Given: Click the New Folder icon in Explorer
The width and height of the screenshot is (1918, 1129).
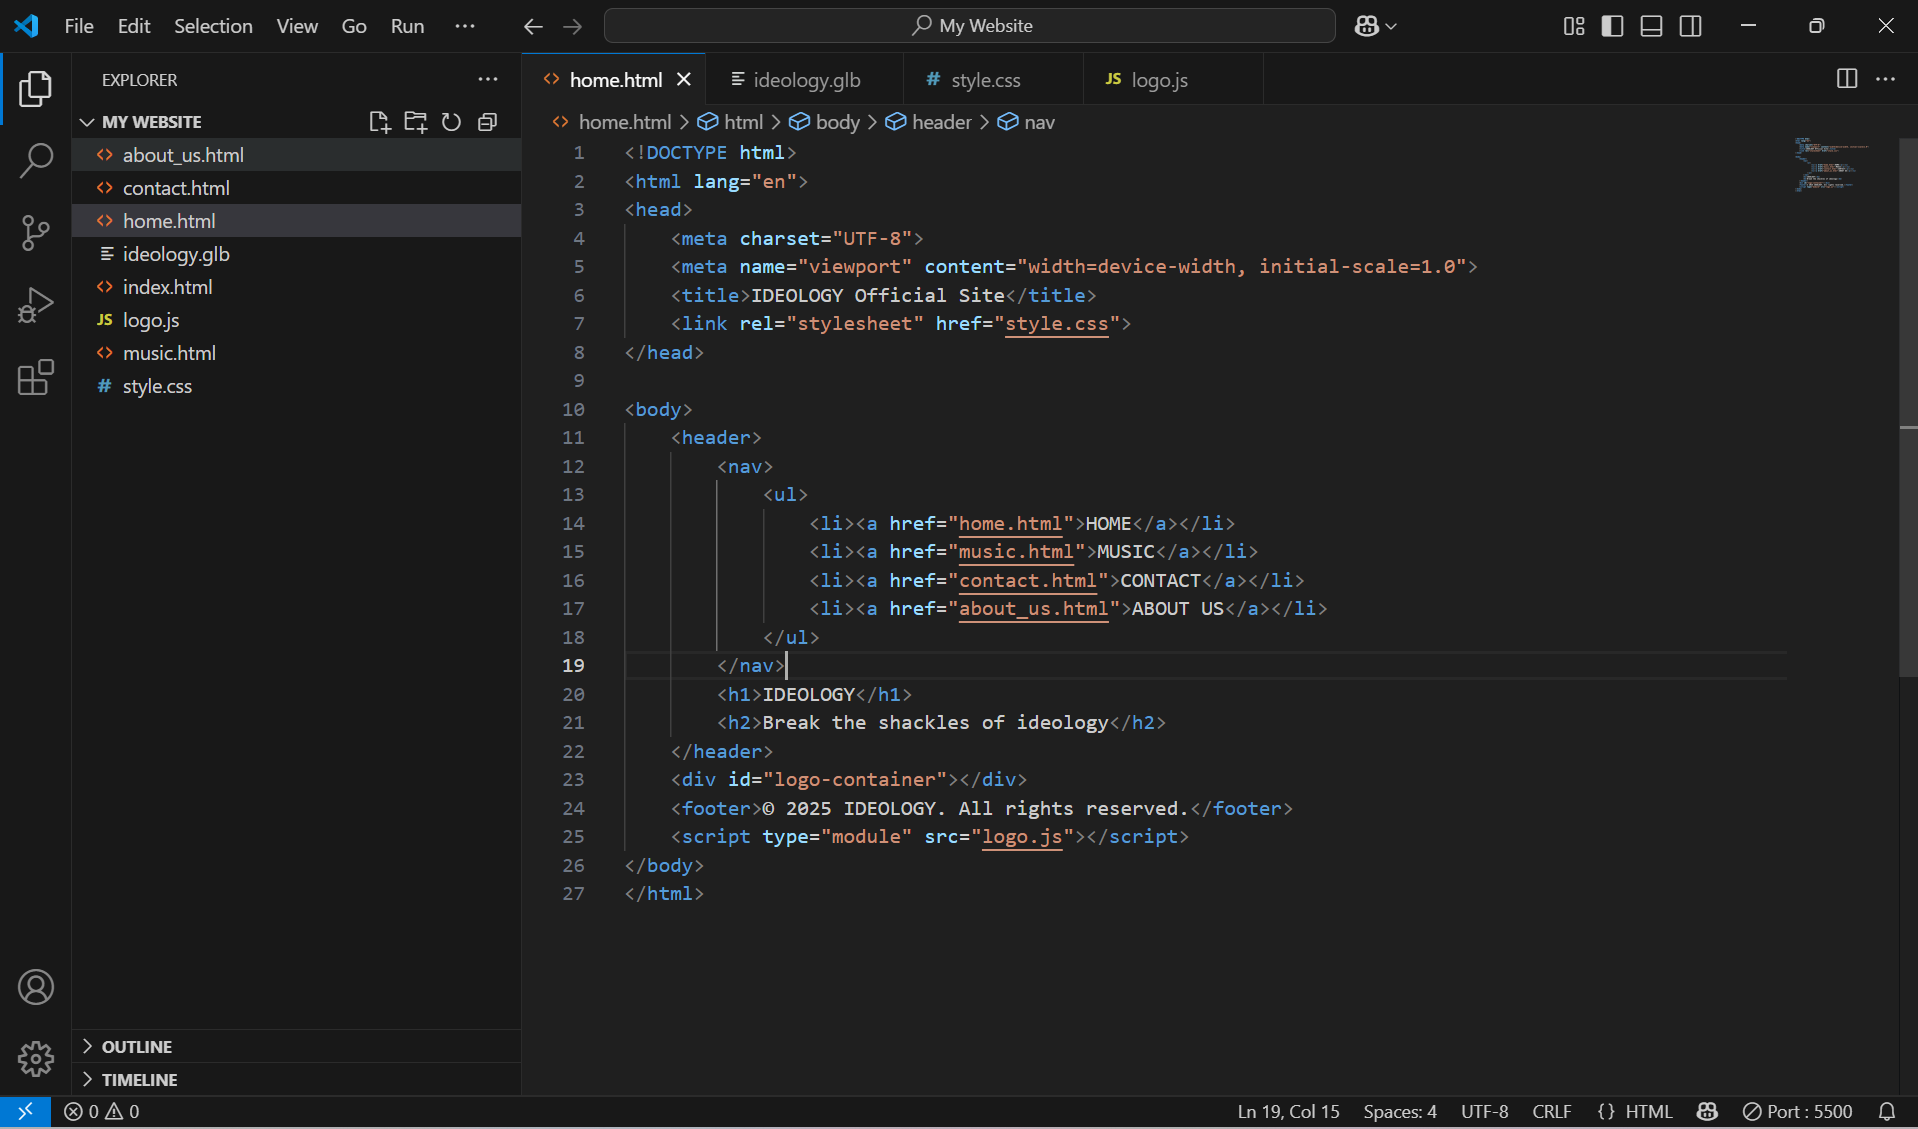Looking at the screenshot, I should [x=415, y=122].
